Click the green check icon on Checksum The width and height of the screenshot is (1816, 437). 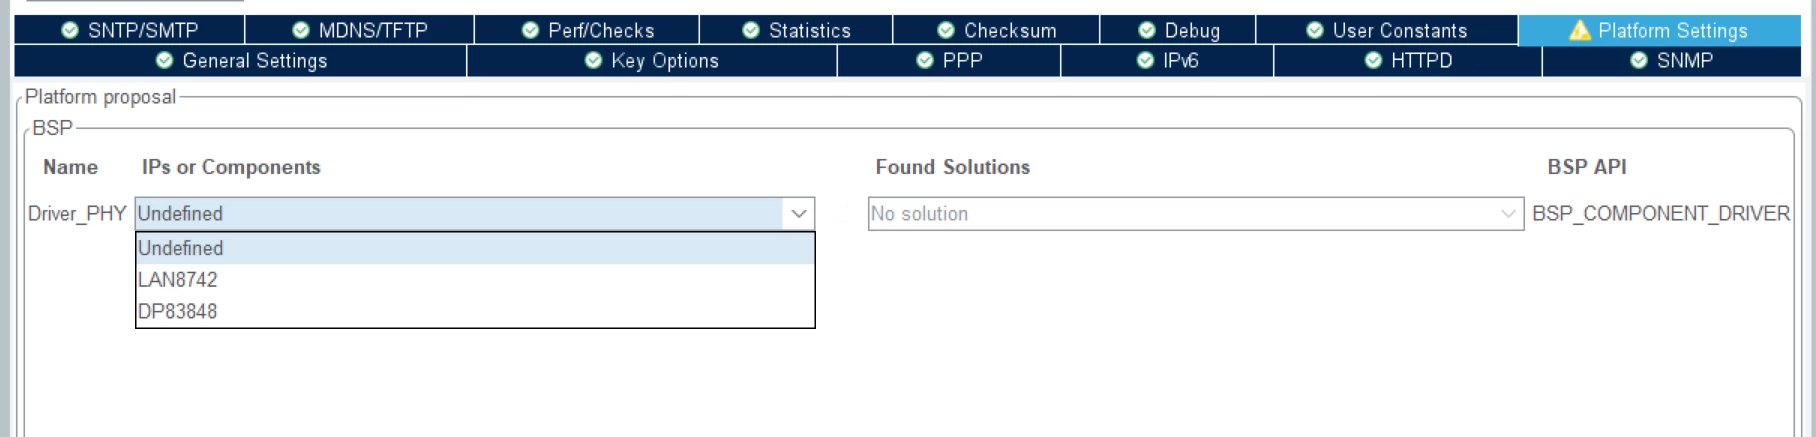[x=946, y=30]
